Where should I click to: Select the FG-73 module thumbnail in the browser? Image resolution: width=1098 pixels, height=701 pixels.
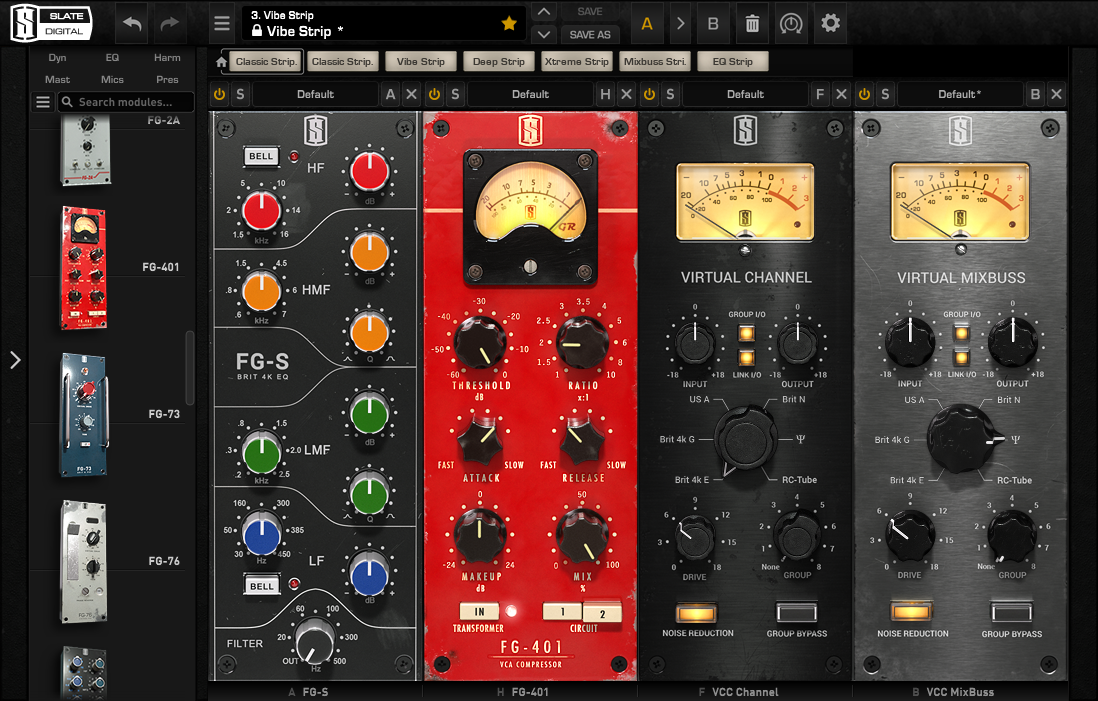coord(84,415)
